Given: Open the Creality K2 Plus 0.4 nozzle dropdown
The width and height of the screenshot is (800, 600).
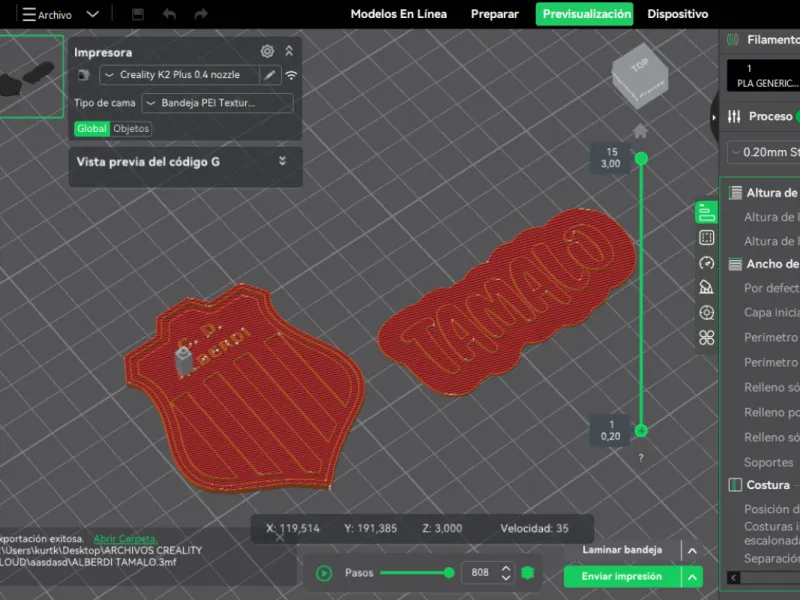Looking at the screenshot, I should (x=180, y=75).
